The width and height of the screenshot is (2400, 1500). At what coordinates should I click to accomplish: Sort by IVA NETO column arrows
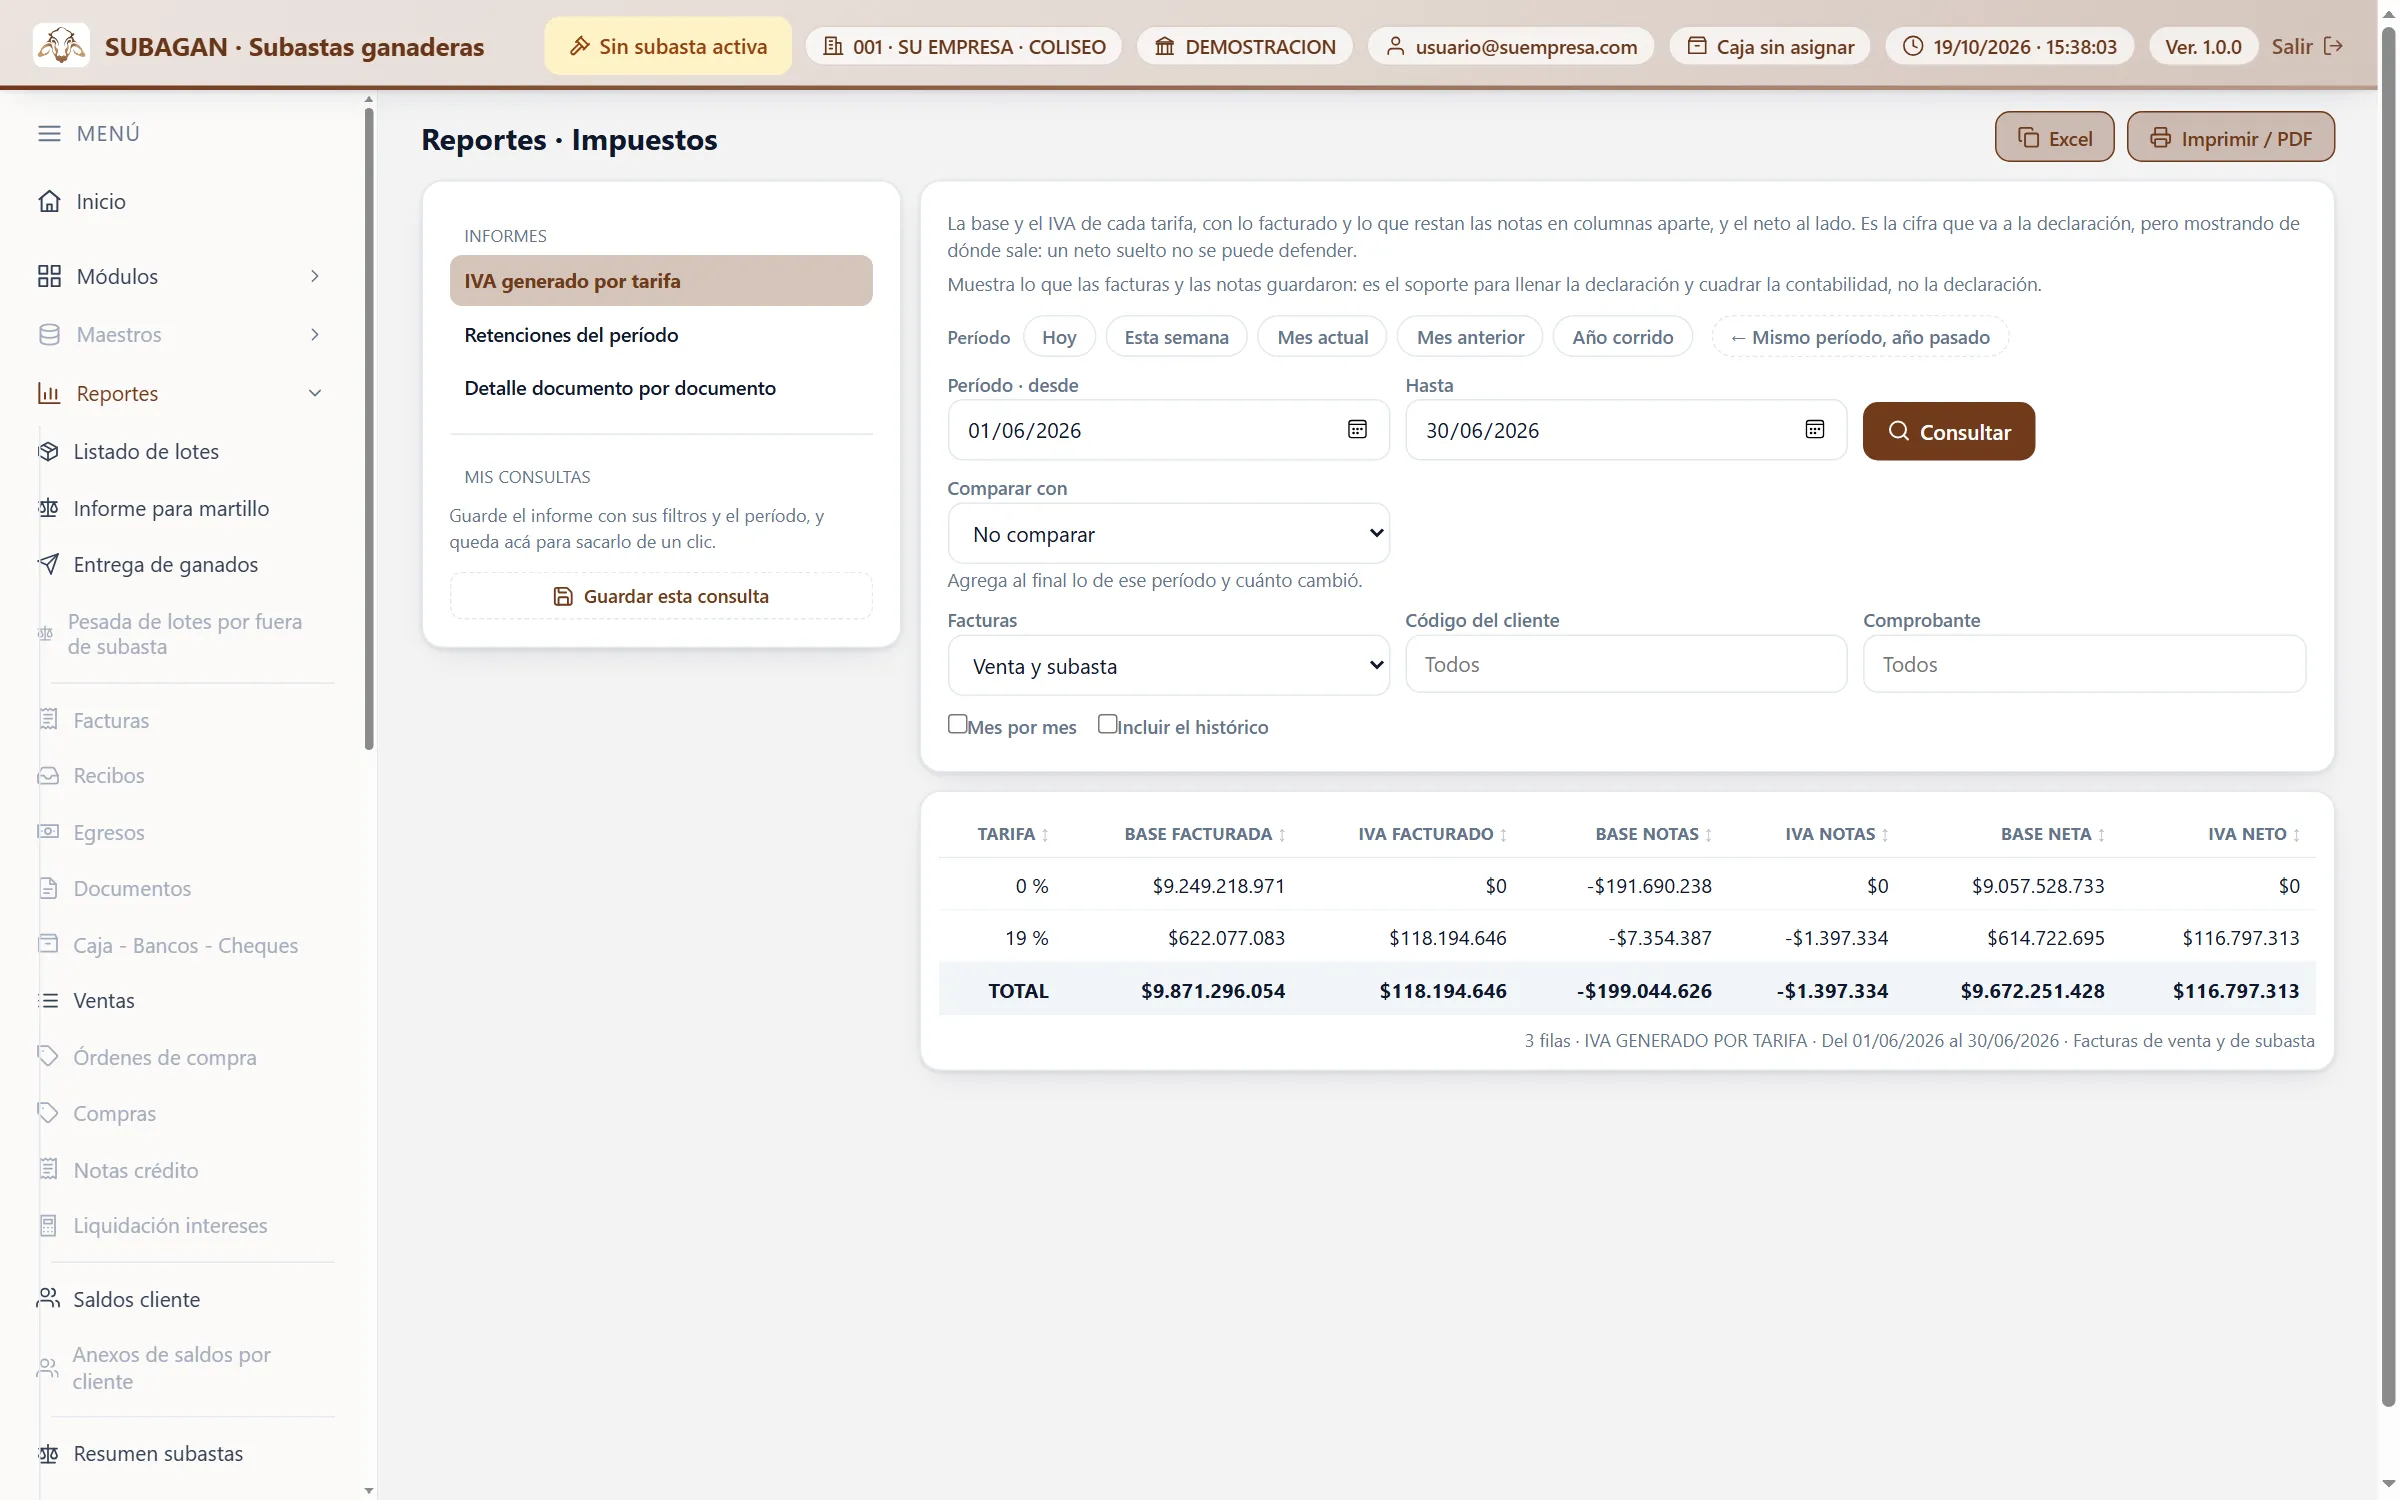click(2296, 834)
